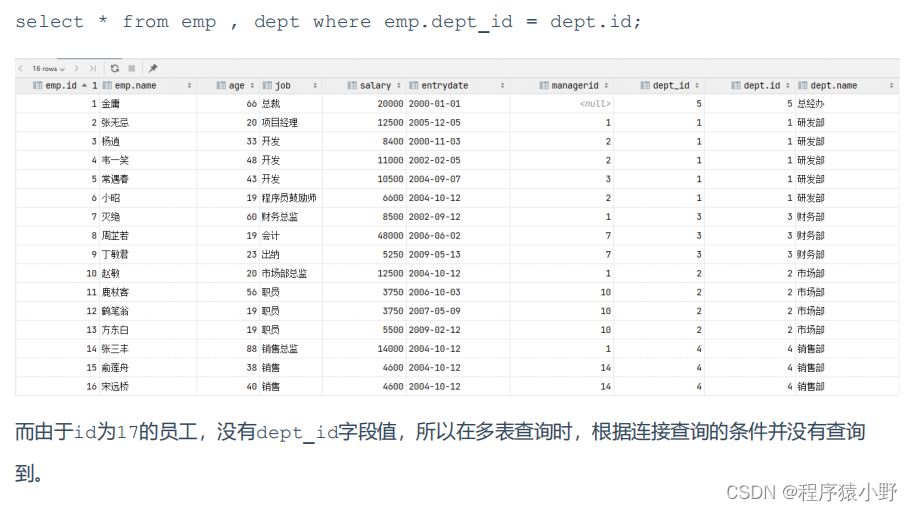Jump to last page icon
Screen dimensions: 912x511
tap(93, 68)
